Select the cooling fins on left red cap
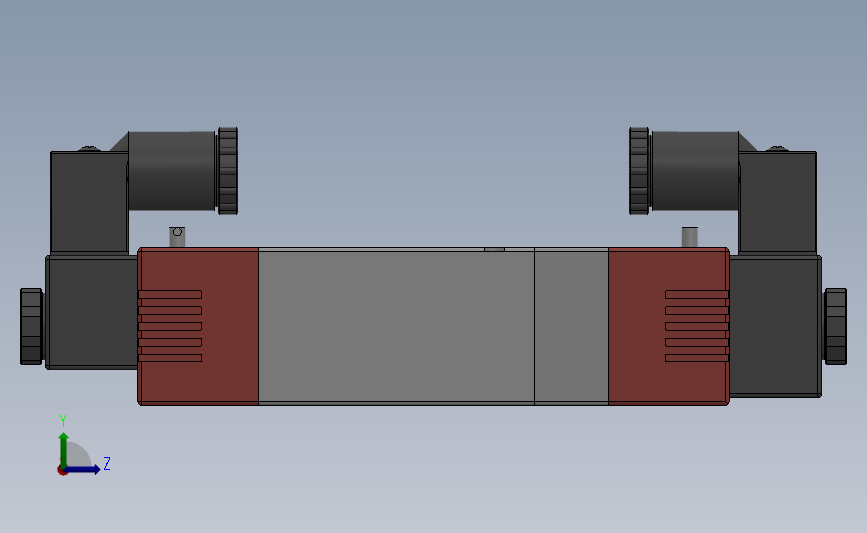This screenshot has width=867, height=533. [x=170, y=326]
